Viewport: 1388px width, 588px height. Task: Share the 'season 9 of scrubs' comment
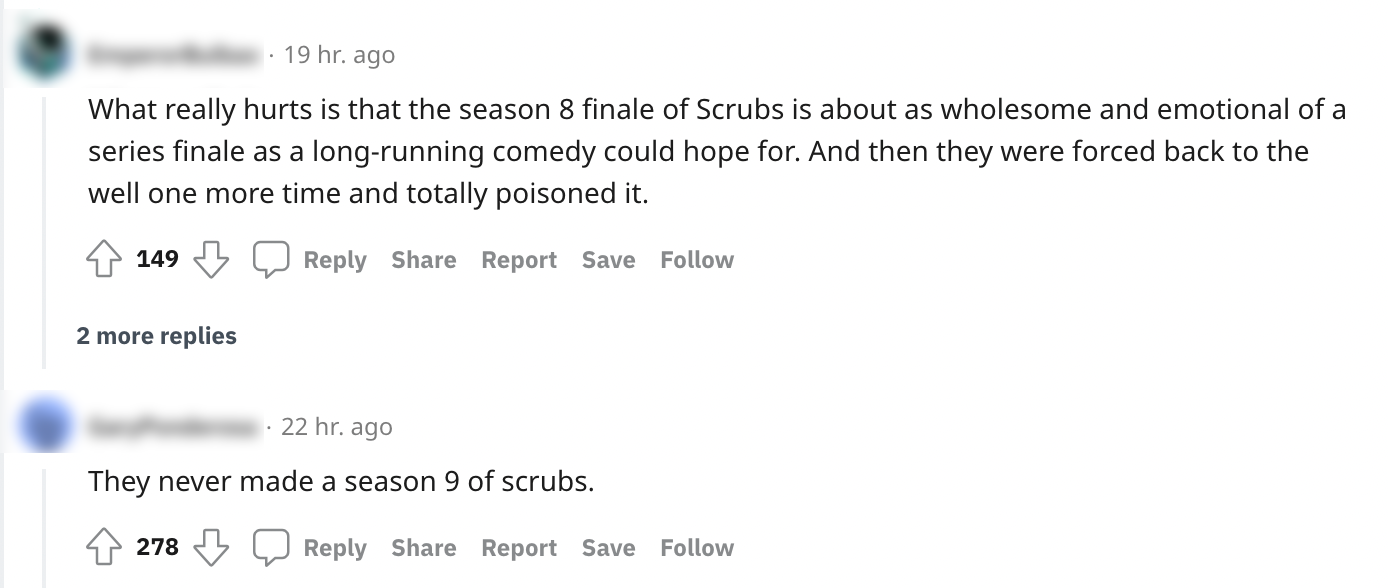[x=423, y=548]
